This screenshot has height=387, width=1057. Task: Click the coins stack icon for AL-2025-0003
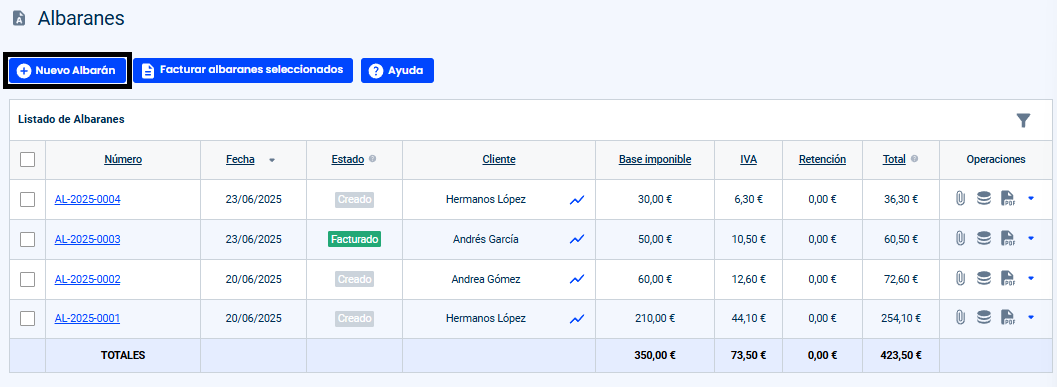click(x=984, y=239)
